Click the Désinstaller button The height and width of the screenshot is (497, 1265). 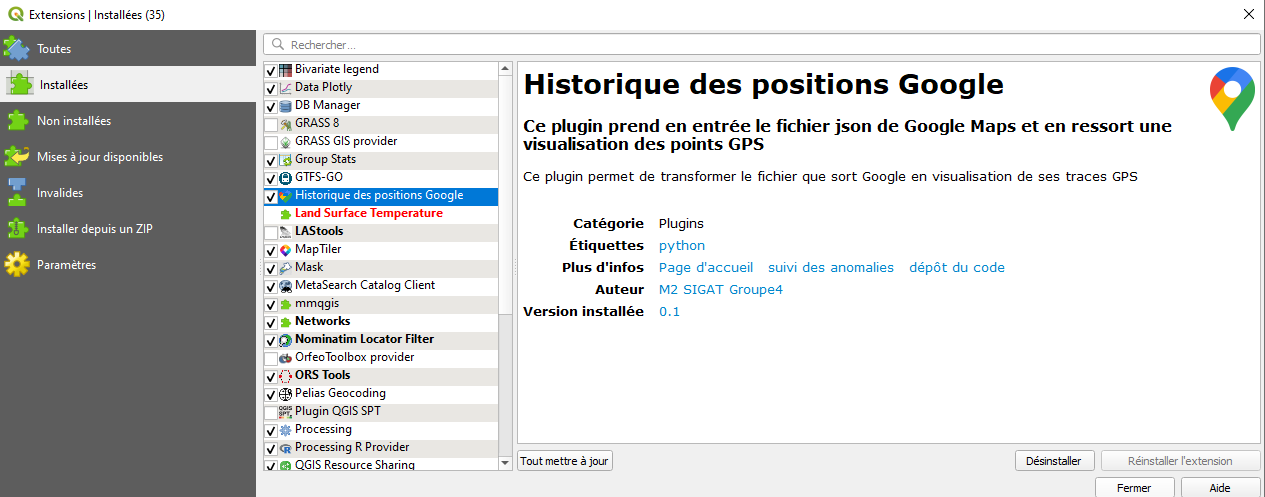[1054, 461]
